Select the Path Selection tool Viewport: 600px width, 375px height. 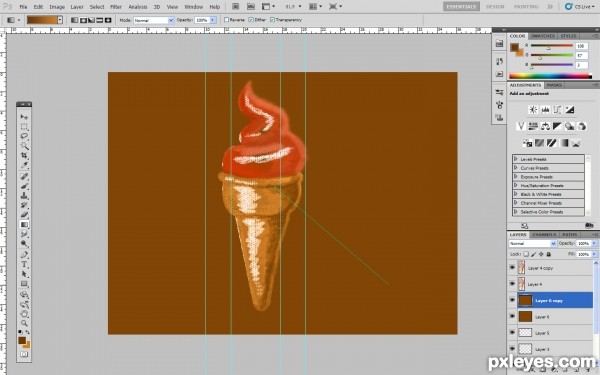[x=24, y=274]
